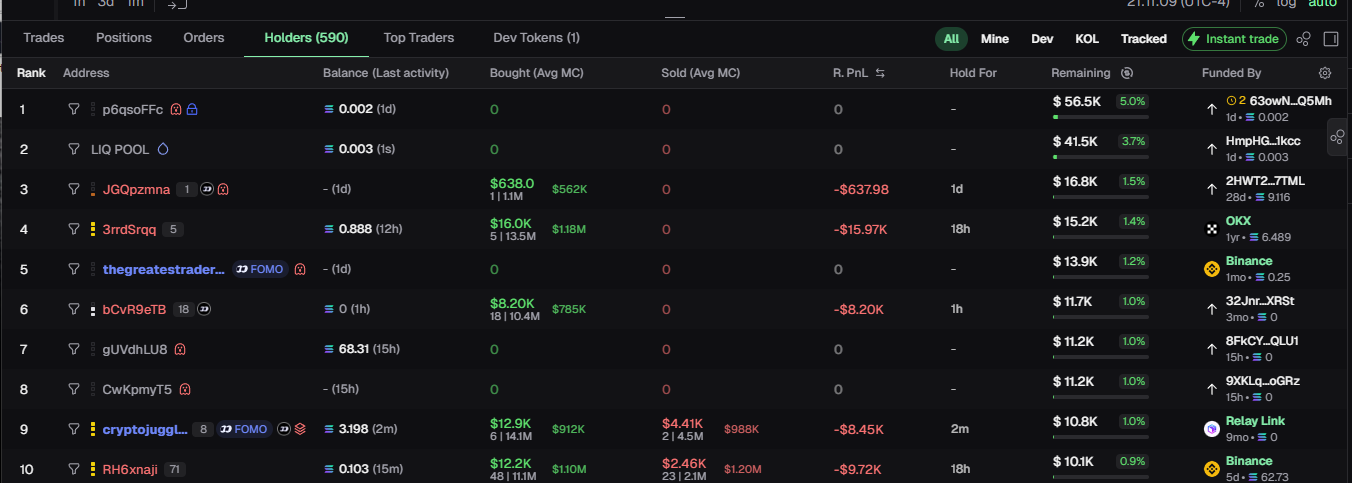Click the ghost icon beside gUVdhLU8
Screen dimensions: 1352x483
point(180,349)
